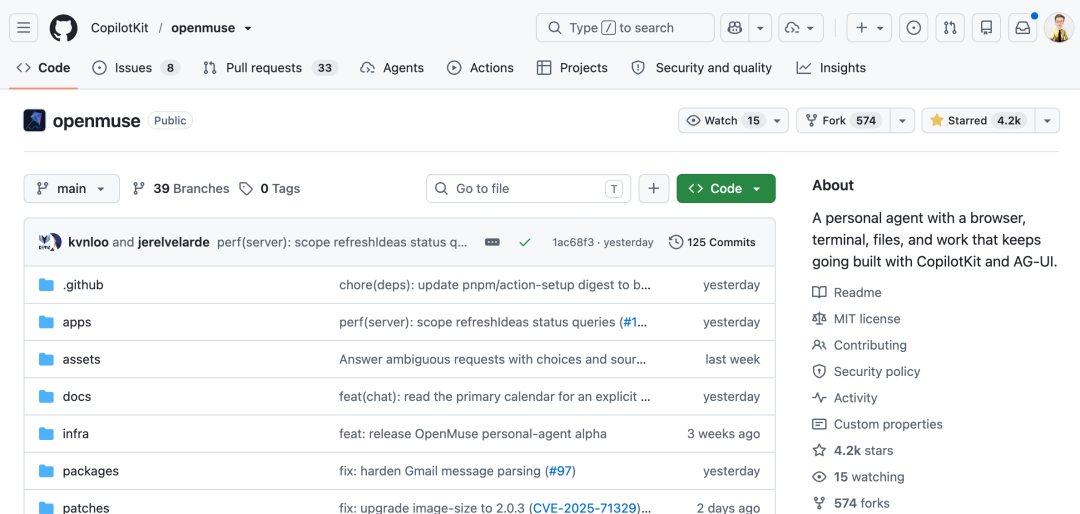Switch to the Actions tab
The width and height of the screenshot is (1080, 514).
coord(480,68)
